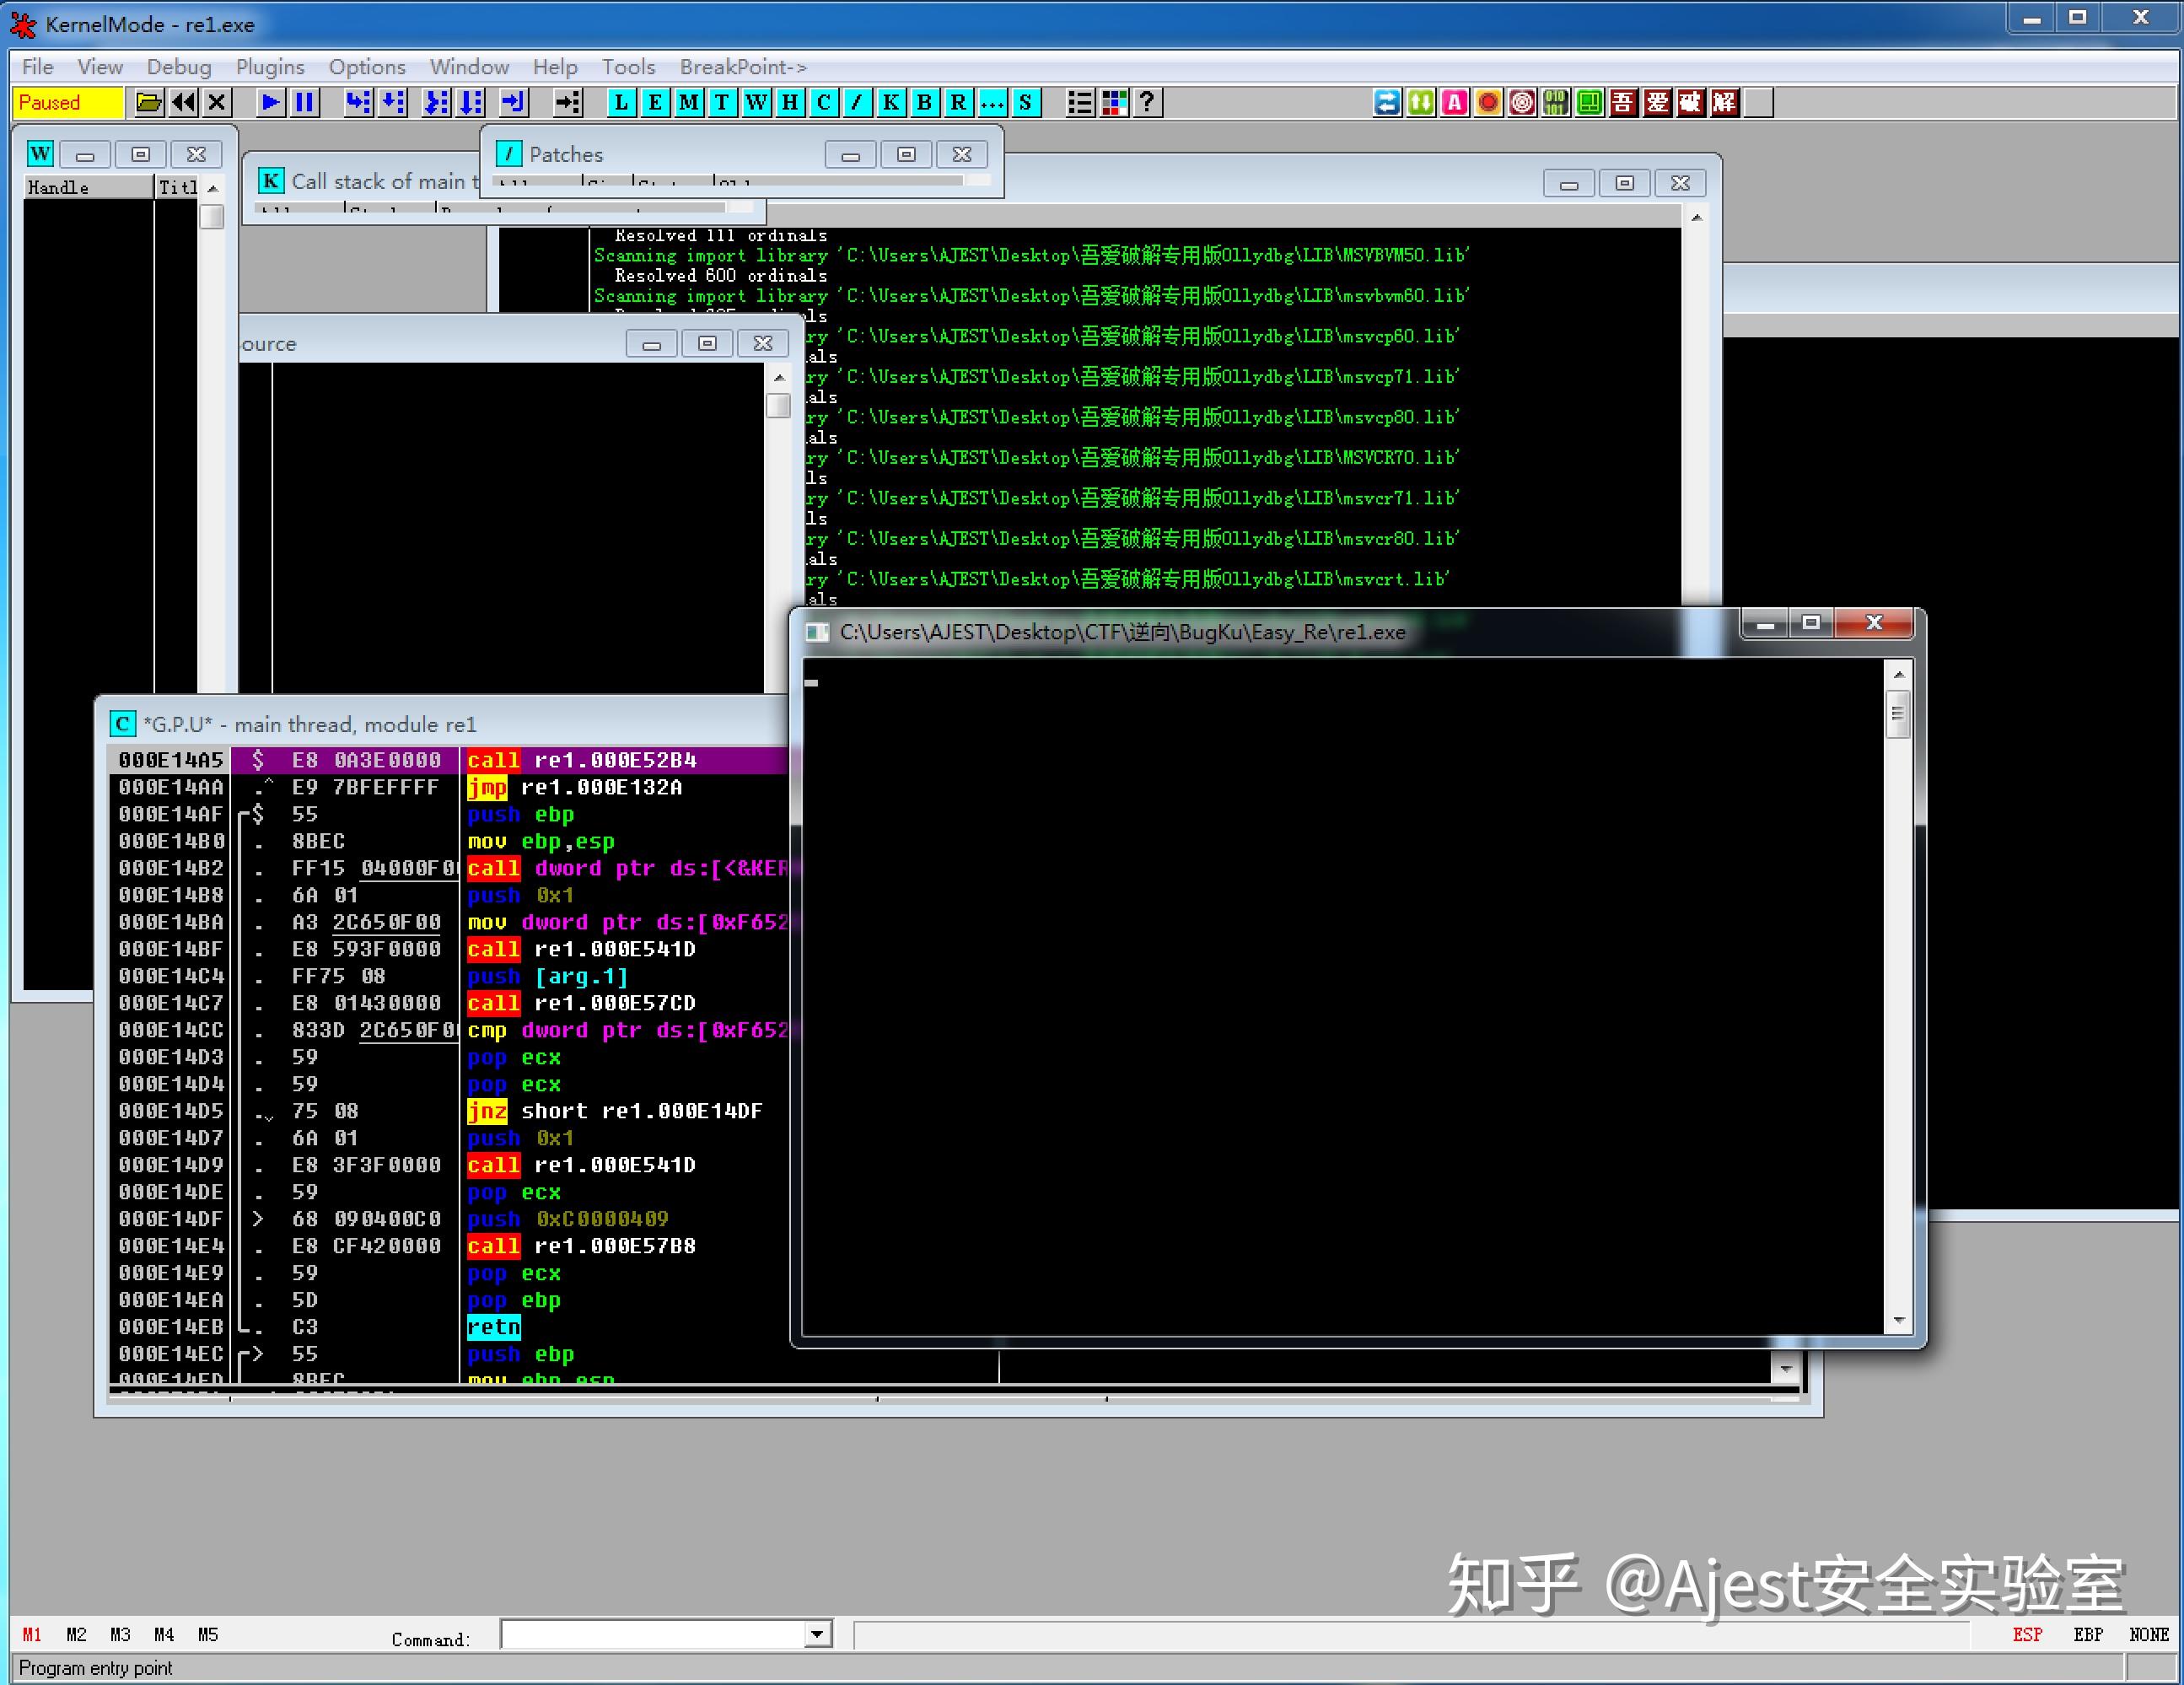Open Handles window with H button
The height and width of the screenshot is (1685, 2184).
point(790,102)
